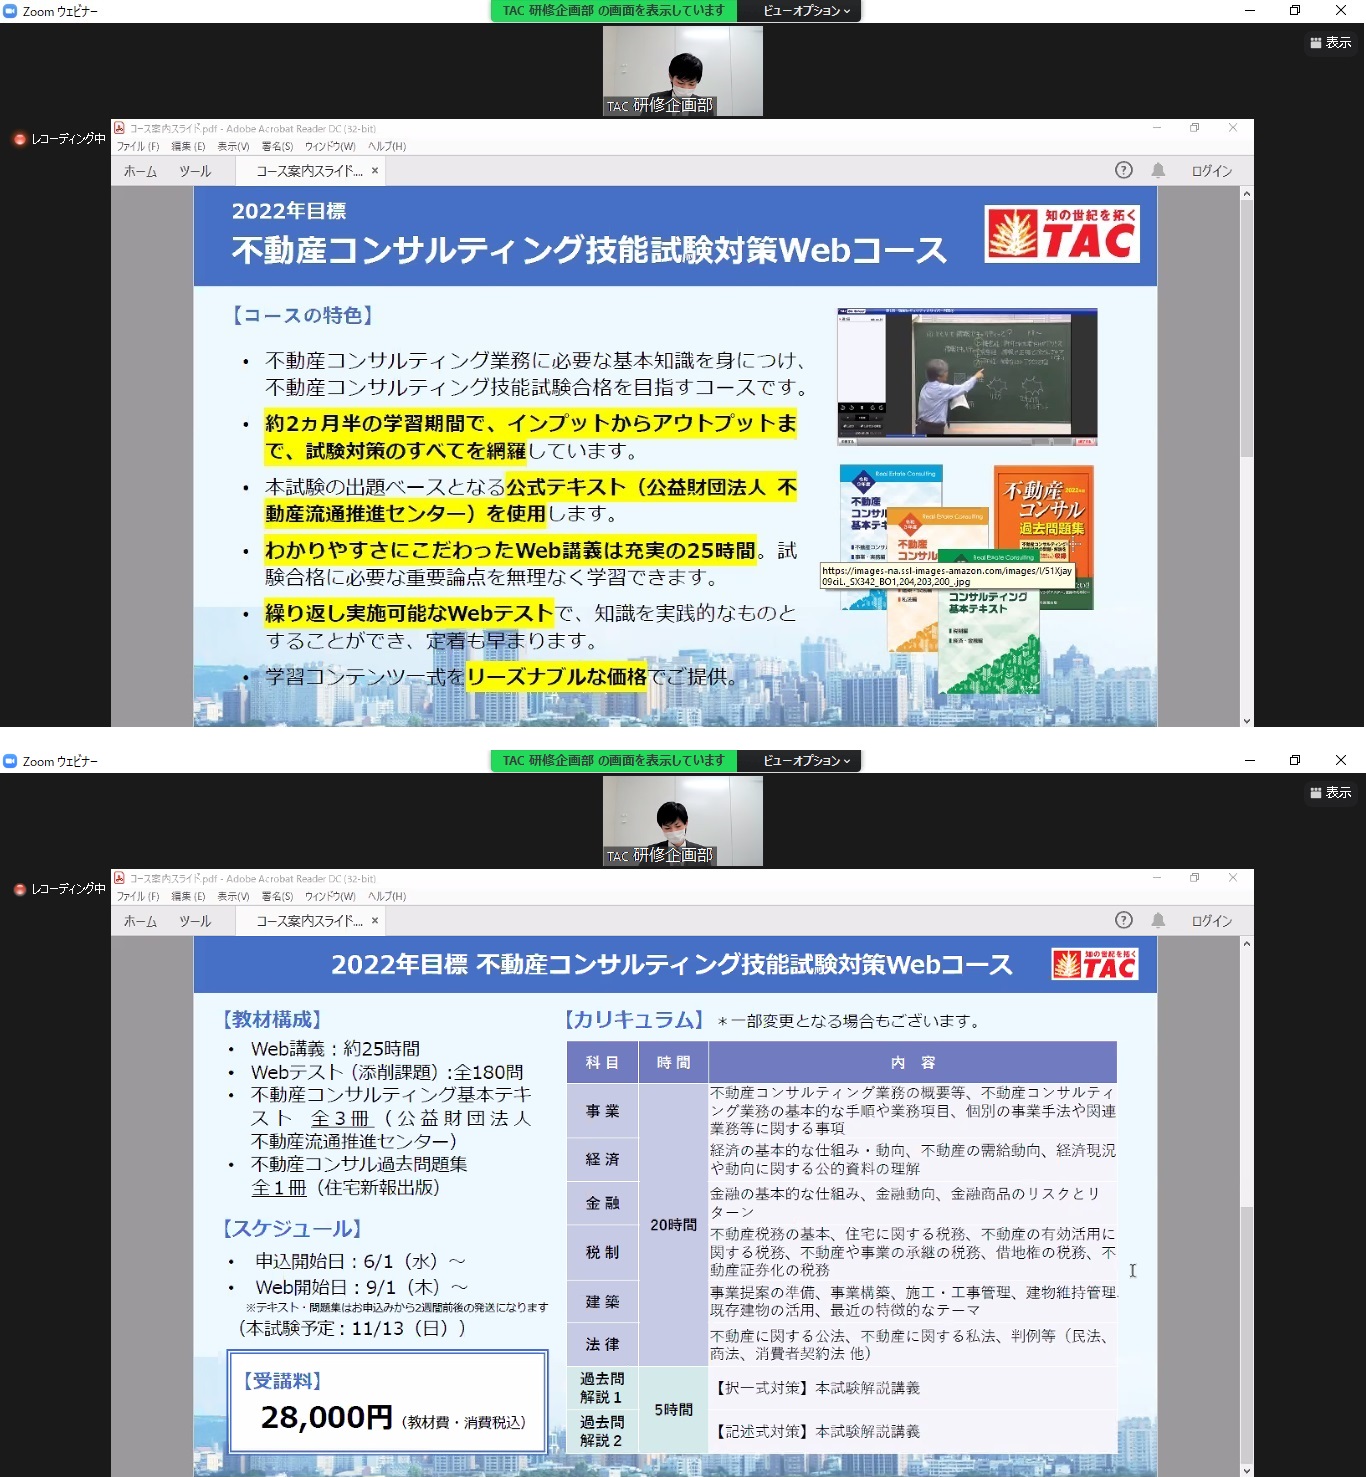Image resolution: width=1366 pixels, height=1477 pixels.
Task: Open 署名(S) menu above the カリキュラム slide
Action: [x=277, y=896]
